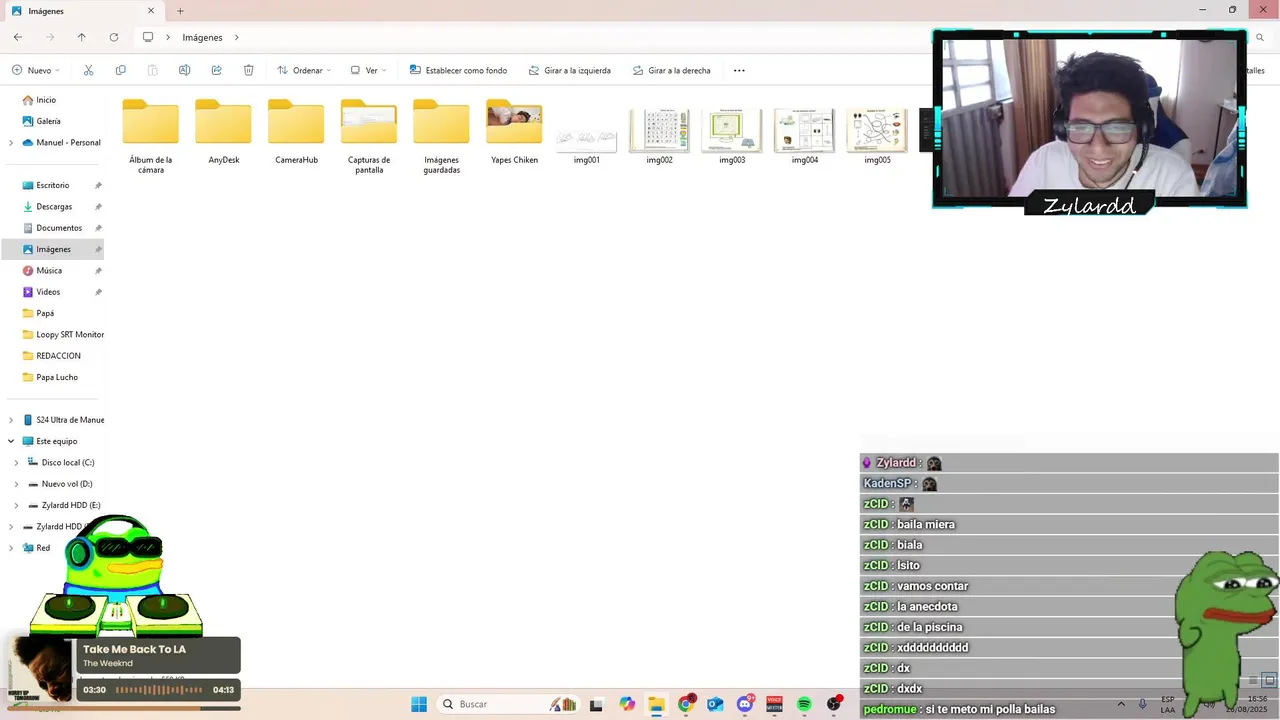Click the microphone tray icon
The width and height of the screenshot is (1280, 720).
pyautogui.click(x=1142, y=704)
